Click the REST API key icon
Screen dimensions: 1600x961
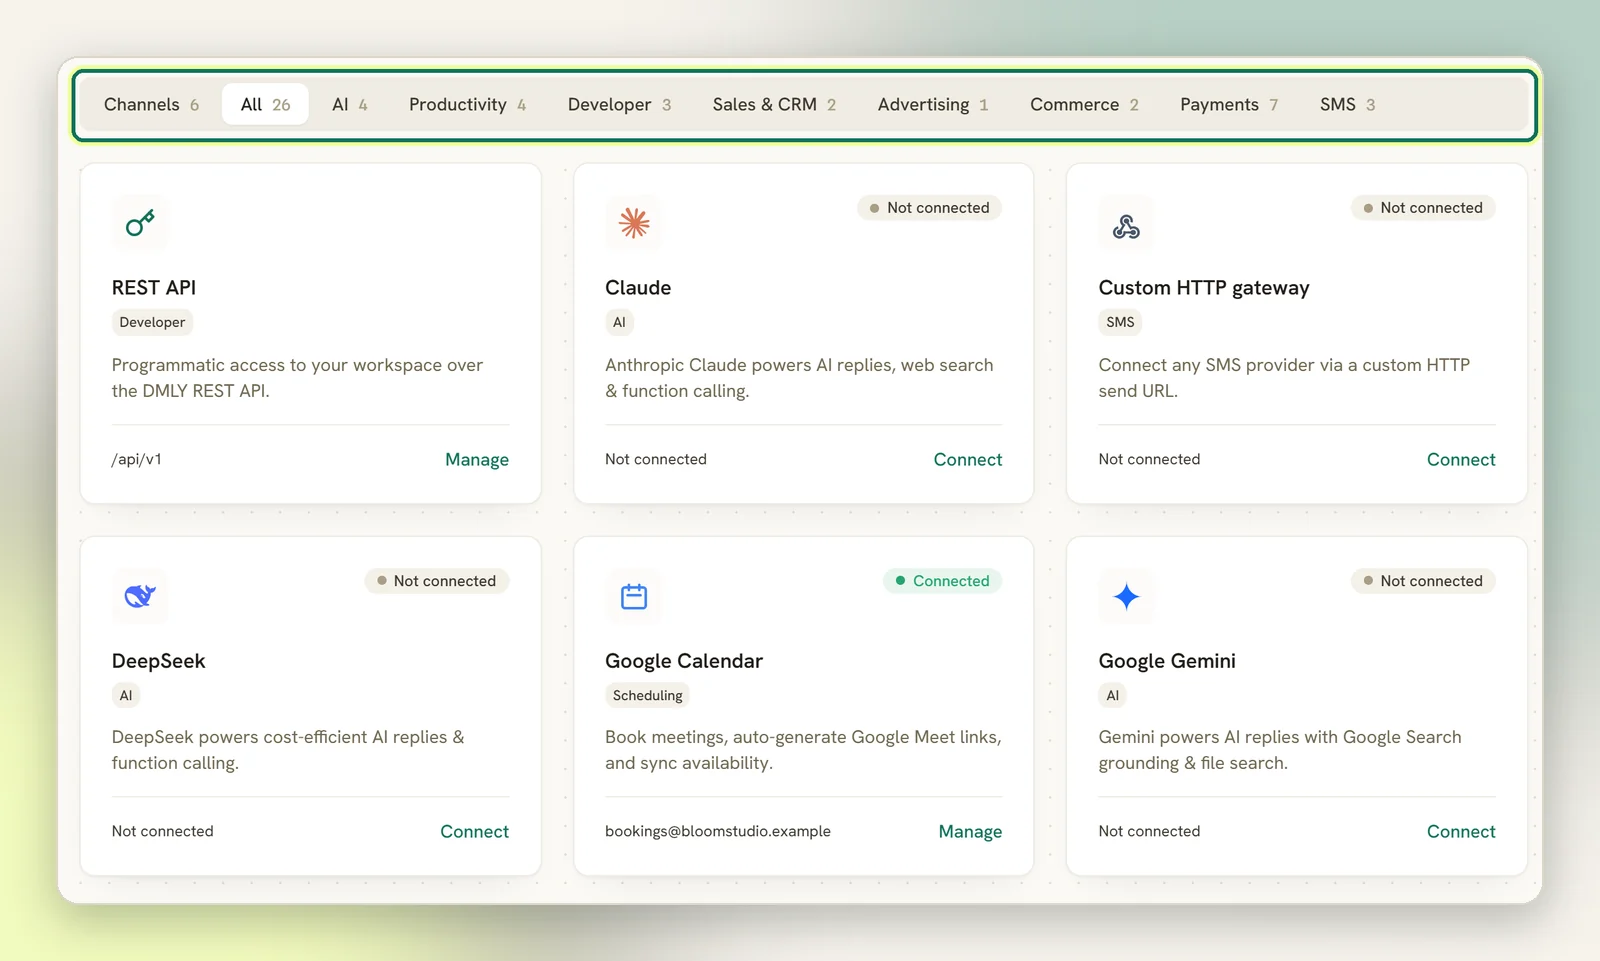(x=140, y=223)
